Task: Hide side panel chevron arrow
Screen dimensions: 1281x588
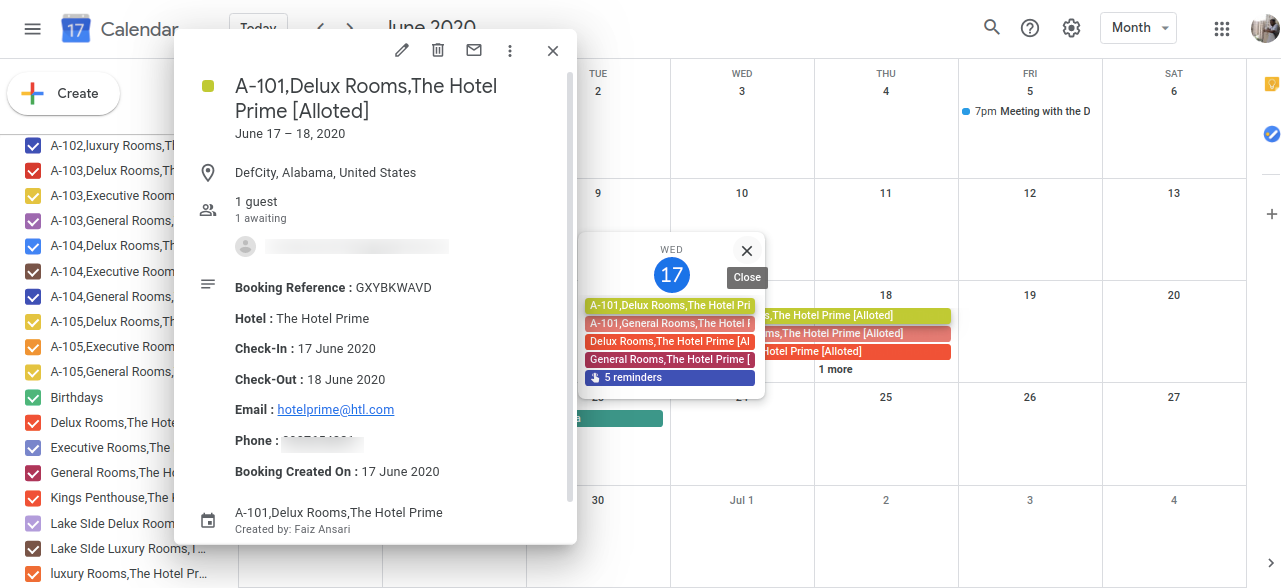Action: (1271, 563)
